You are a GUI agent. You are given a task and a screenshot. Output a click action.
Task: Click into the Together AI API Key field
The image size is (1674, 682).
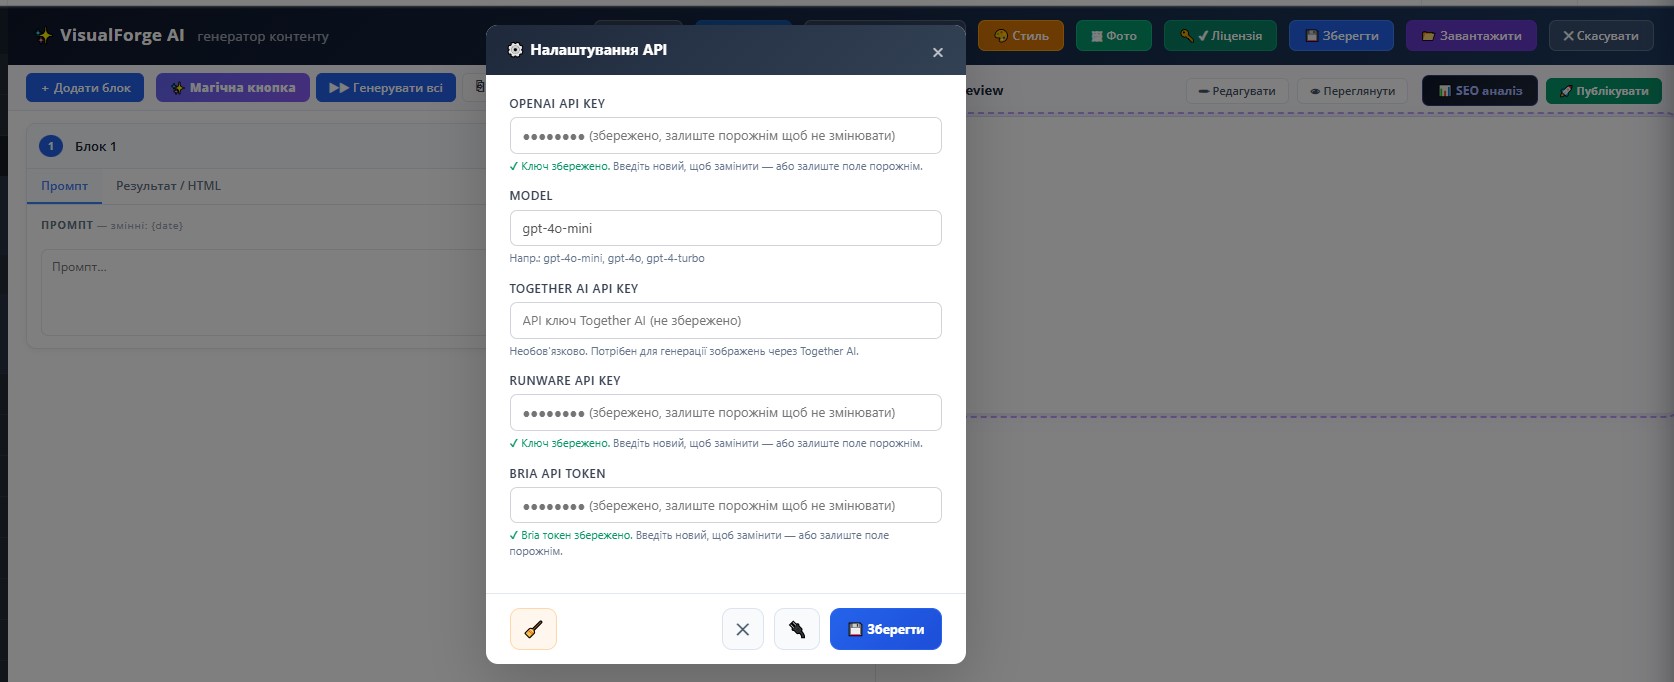(x=726, y=321)
